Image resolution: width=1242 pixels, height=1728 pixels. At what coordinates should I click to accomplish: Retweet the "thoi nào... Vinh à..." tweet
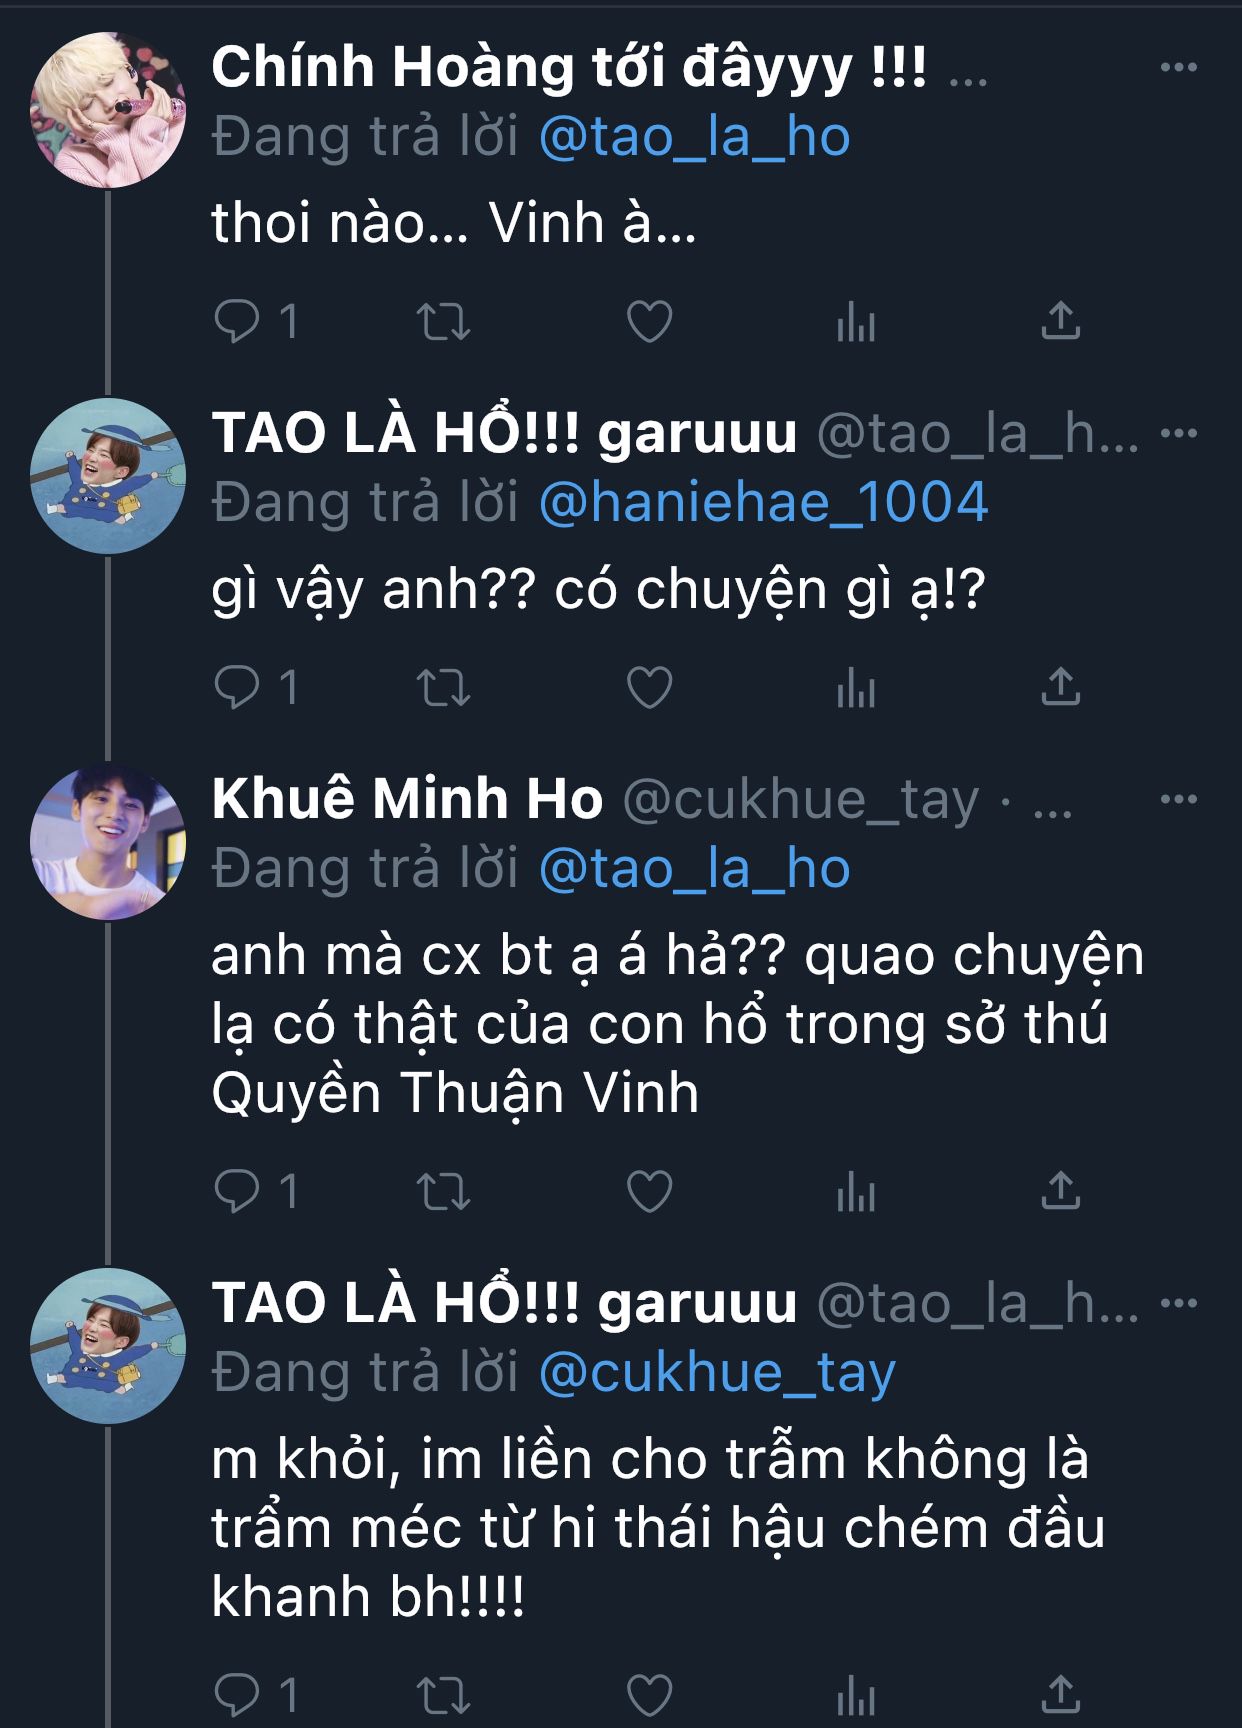point(443,322)
